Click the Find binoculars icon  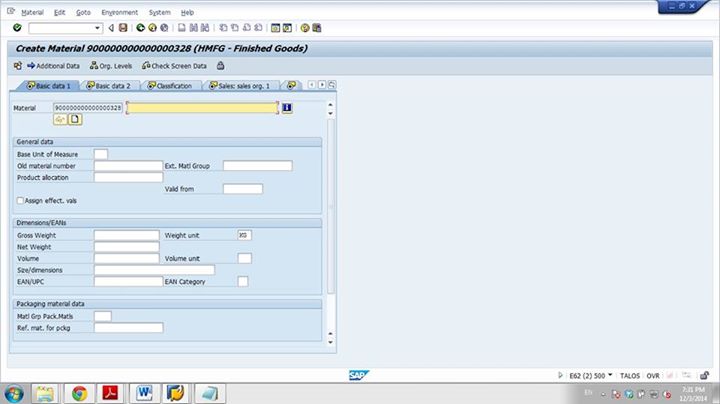tap(193, 28)
